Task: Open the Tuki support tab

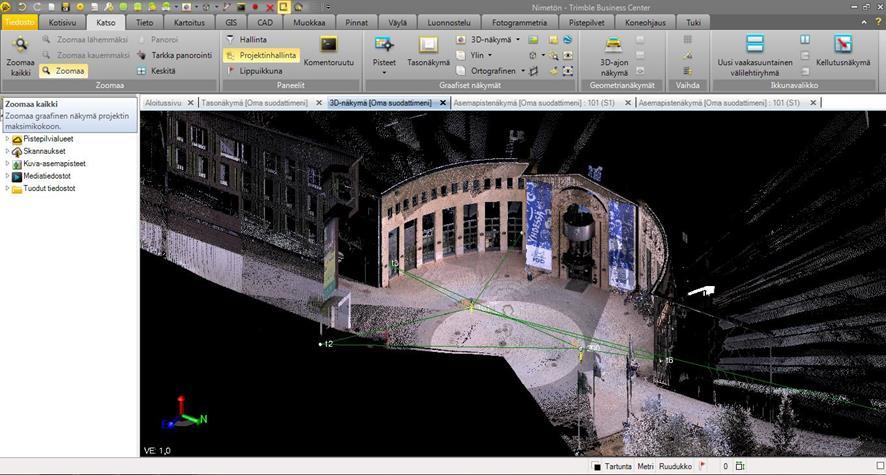Action: [693, 23]
